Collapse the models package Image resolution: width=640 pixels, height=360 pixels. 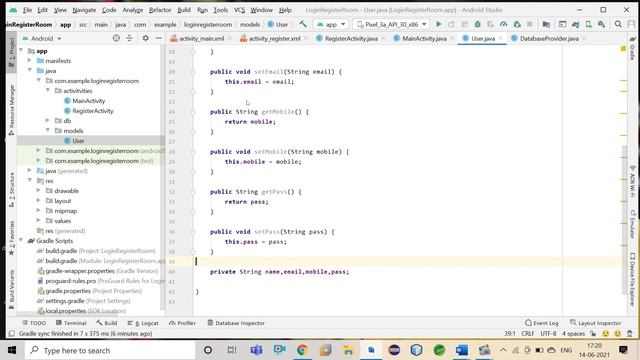[x=47, y=130]
